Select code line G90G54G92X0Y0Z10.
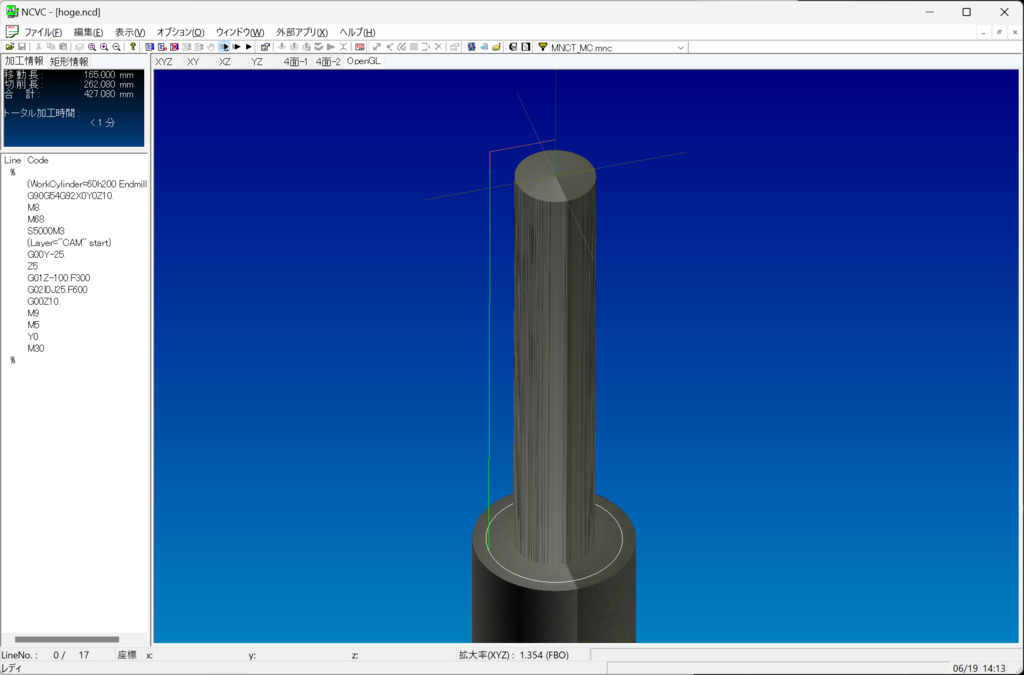1024x675 pixels. pyautogui.click(x=71, y=196)
